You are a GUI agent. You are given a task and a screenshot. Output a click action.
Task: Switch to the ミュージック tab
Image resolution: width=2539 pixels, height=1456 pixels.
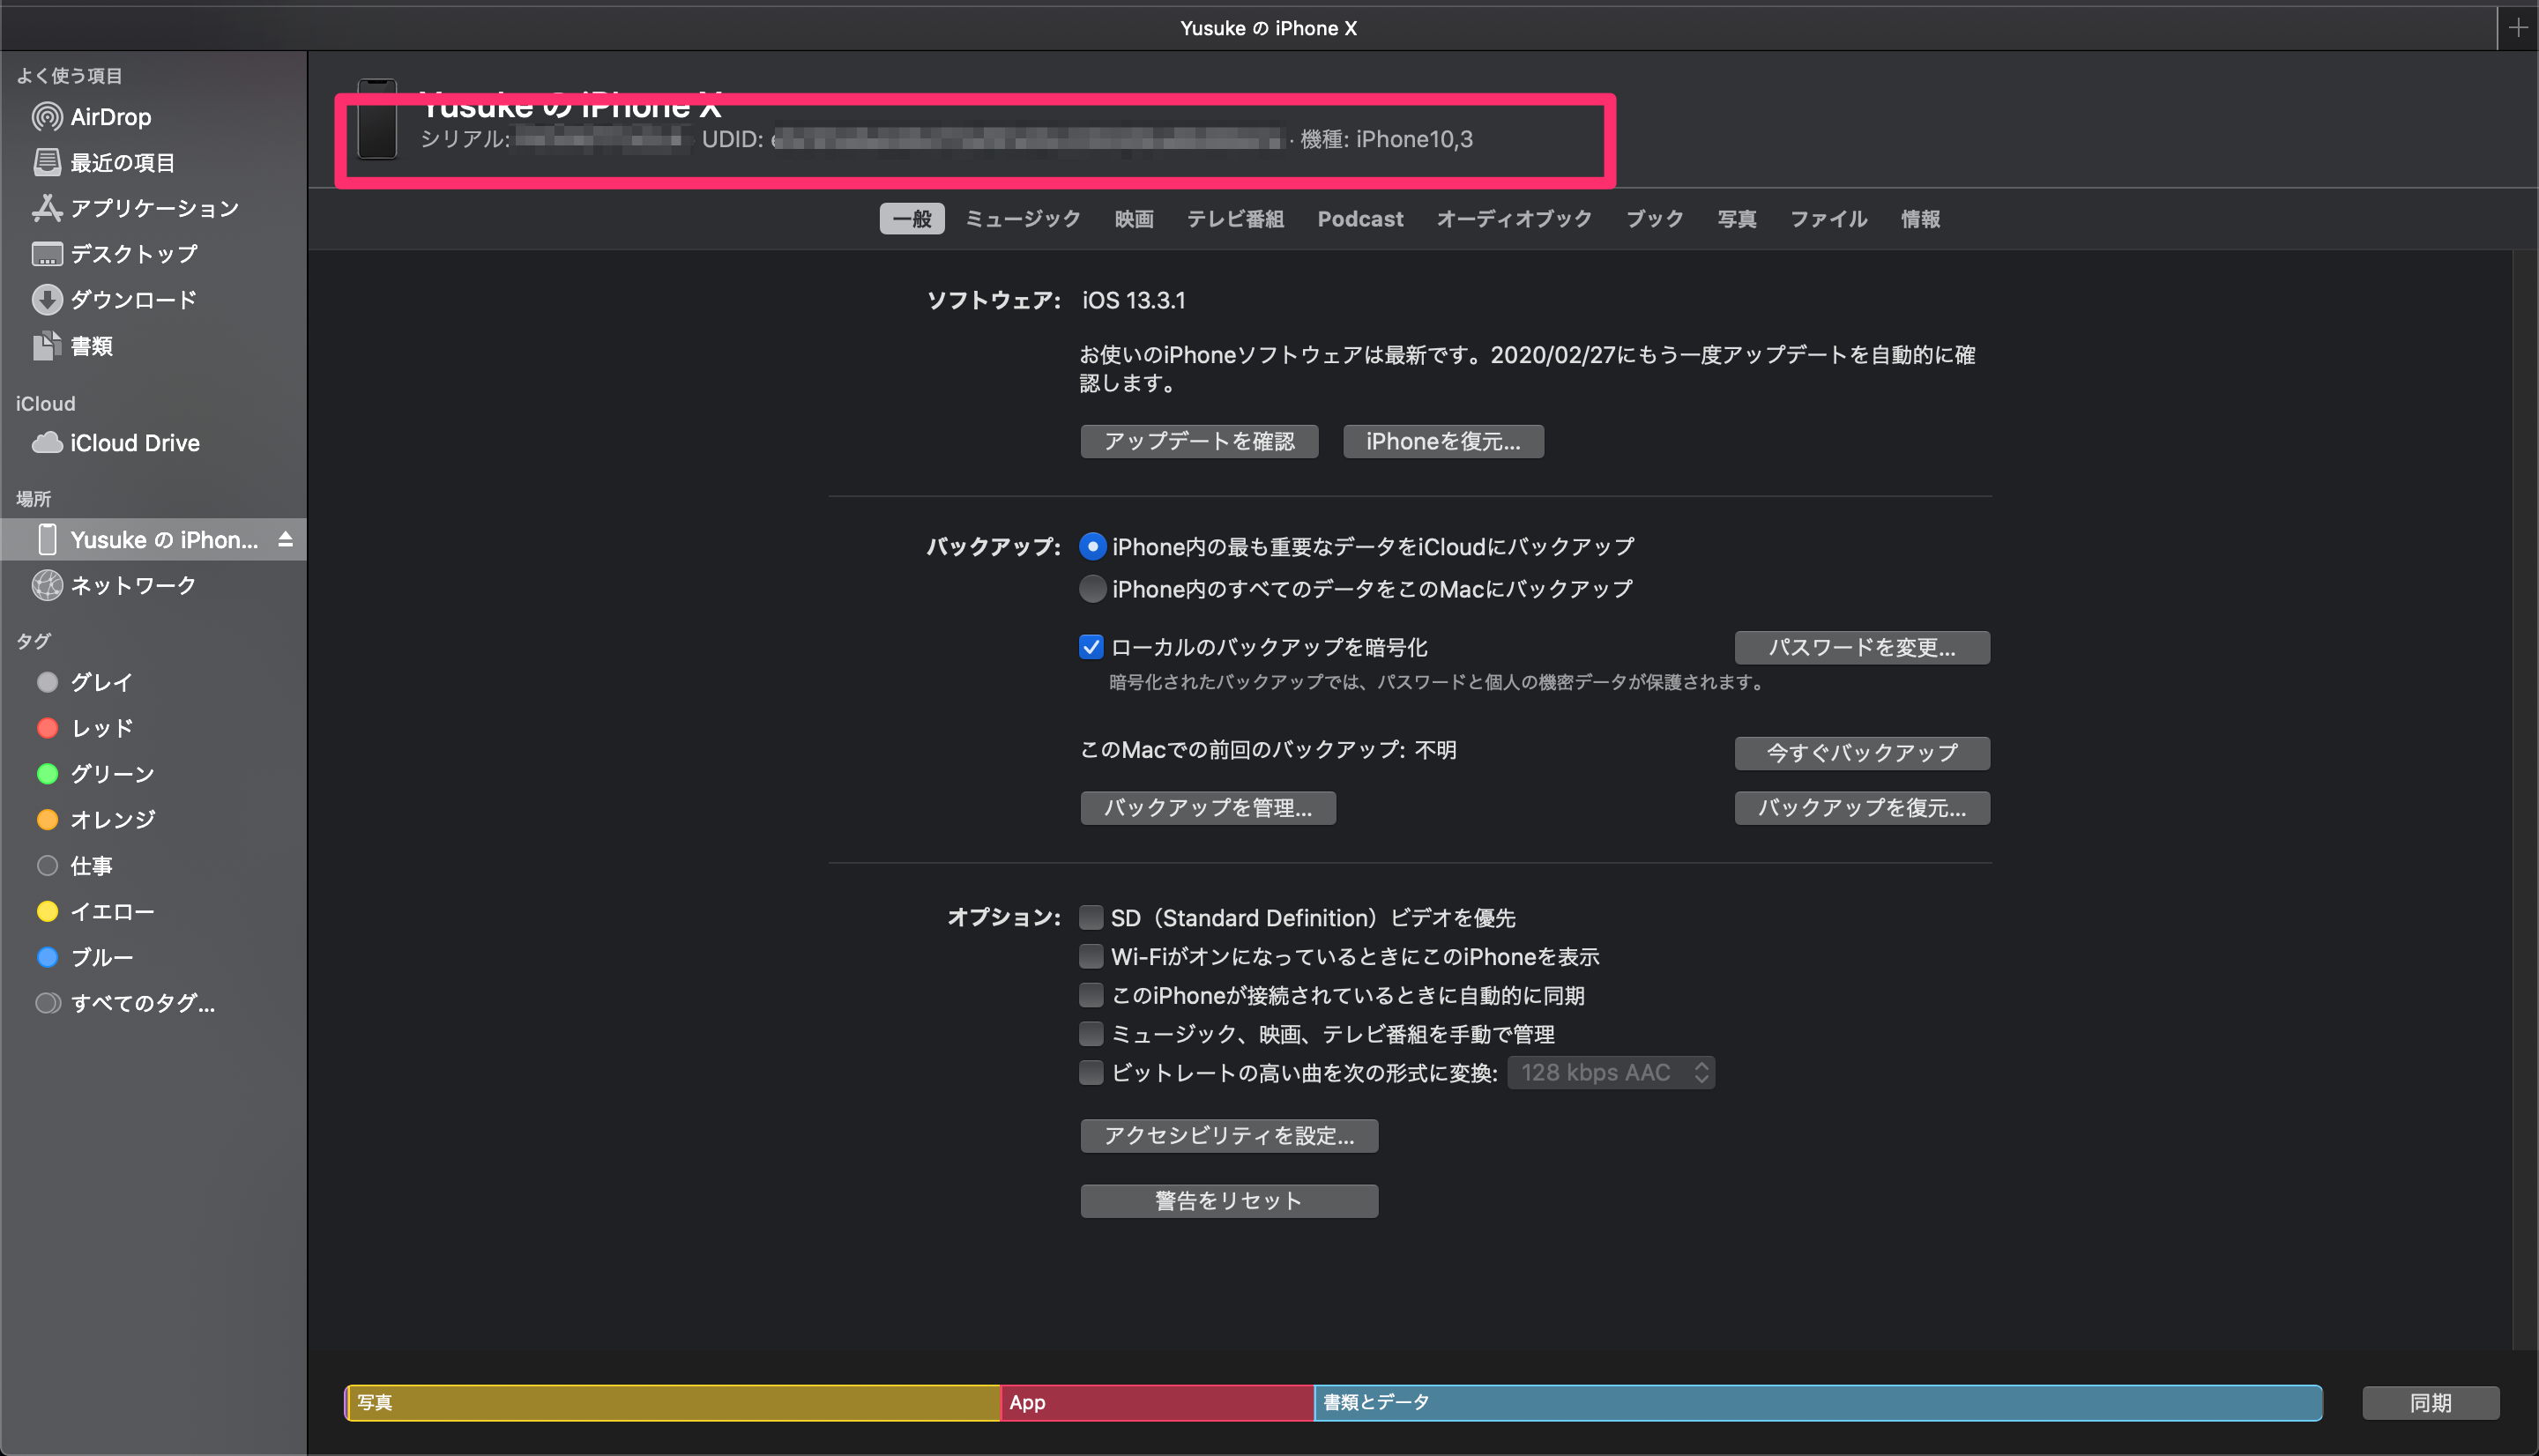click(1022, 219)
